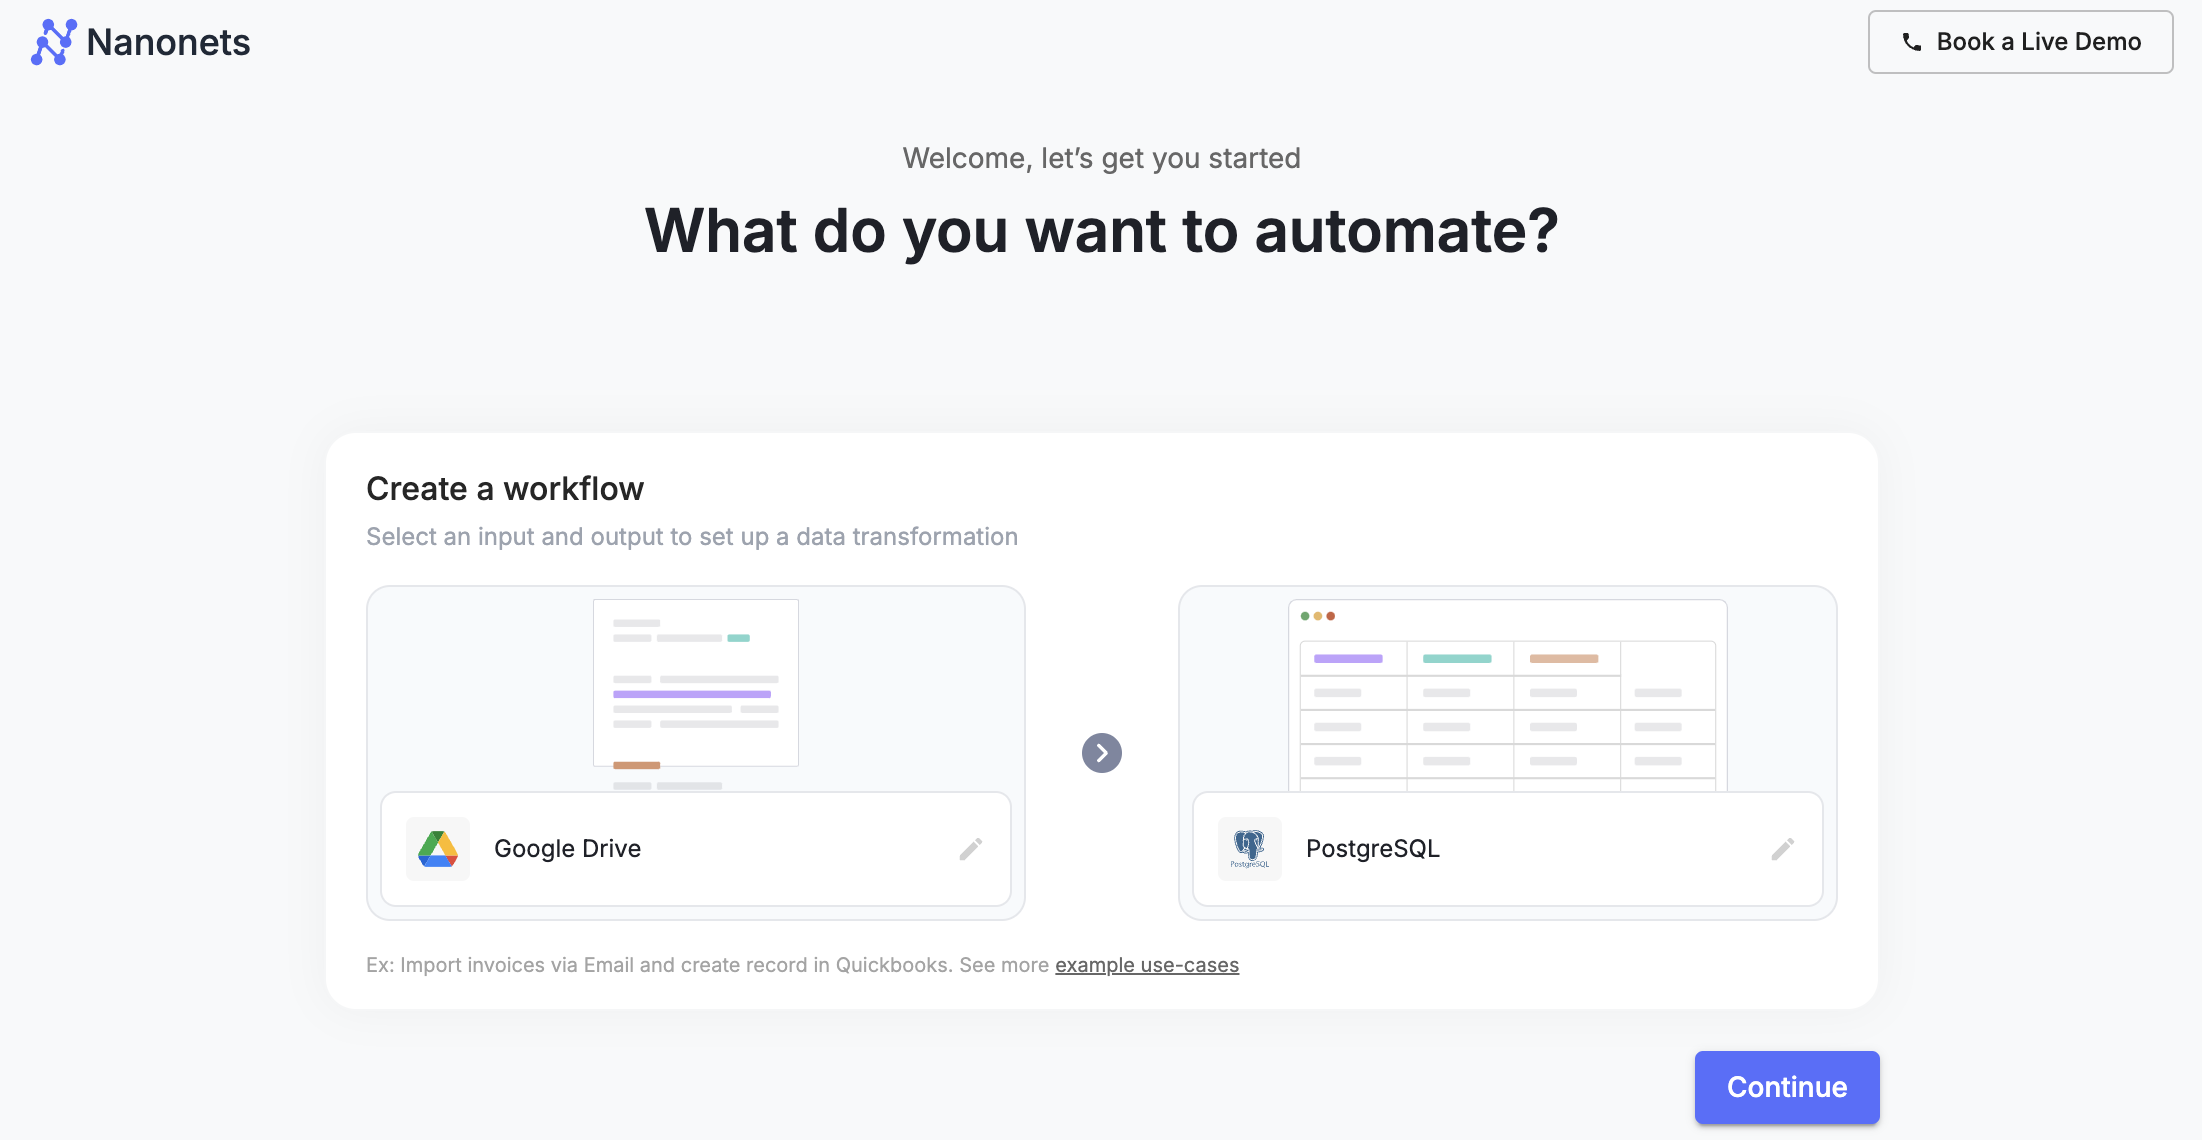Click the Google Drive icon

(438, 849)
